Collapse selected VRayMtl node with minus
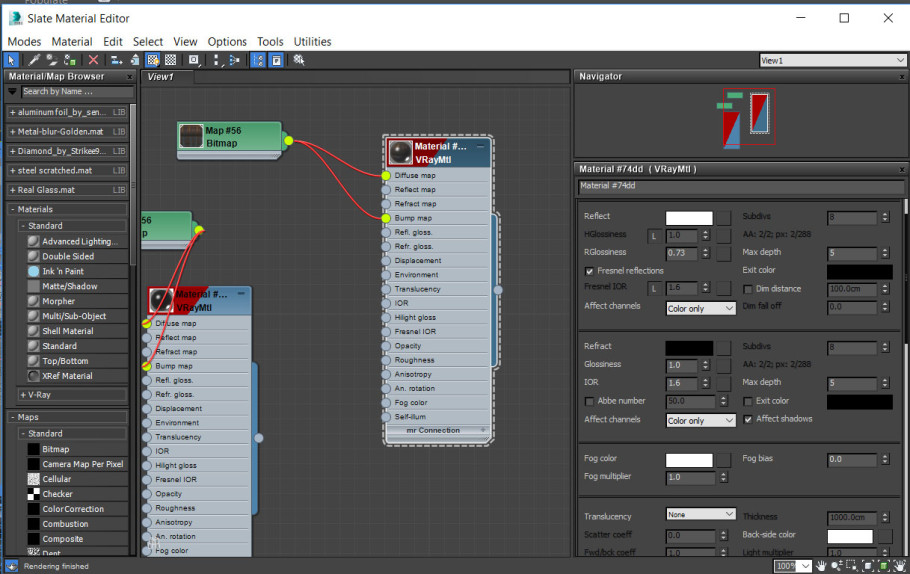Viewport: 910px width, 574px height. click(x=481, y=146)
